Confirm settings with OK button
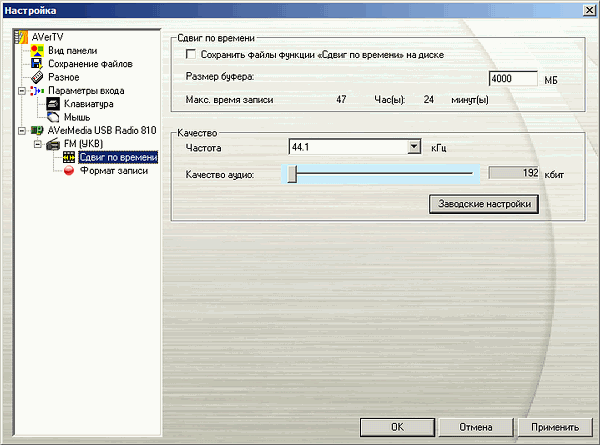Image resolution: width=600 pixels, height=445 pixels. 397,427
